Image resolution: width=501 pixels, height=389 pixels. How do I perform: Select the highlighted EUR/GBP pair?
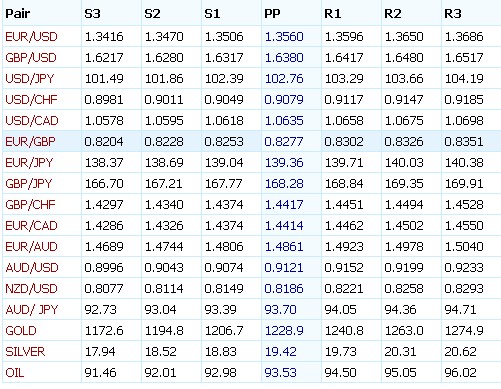(x=30, y=142)
